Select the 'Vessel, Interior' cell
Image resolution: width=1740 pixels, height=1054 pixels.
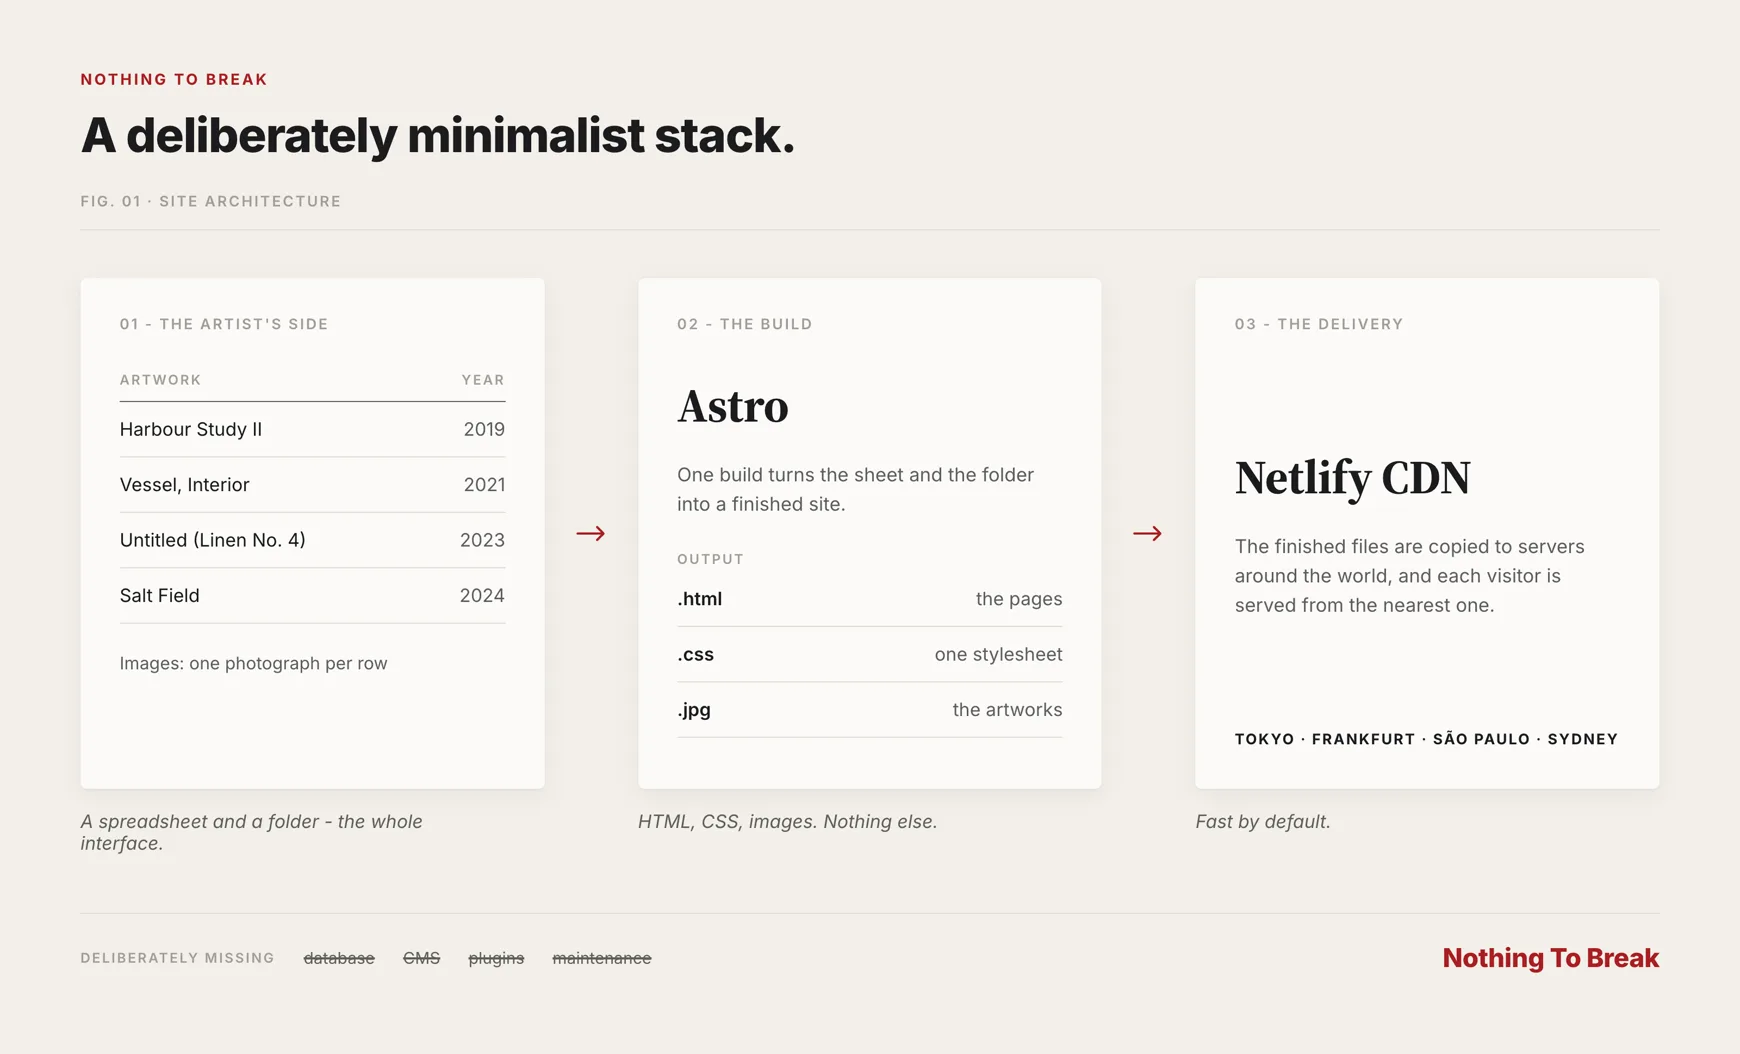[x=184, y=485]
